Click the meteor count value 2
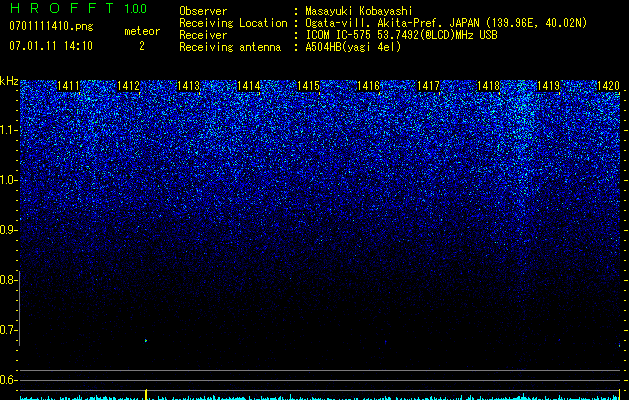 click(142, 46)
